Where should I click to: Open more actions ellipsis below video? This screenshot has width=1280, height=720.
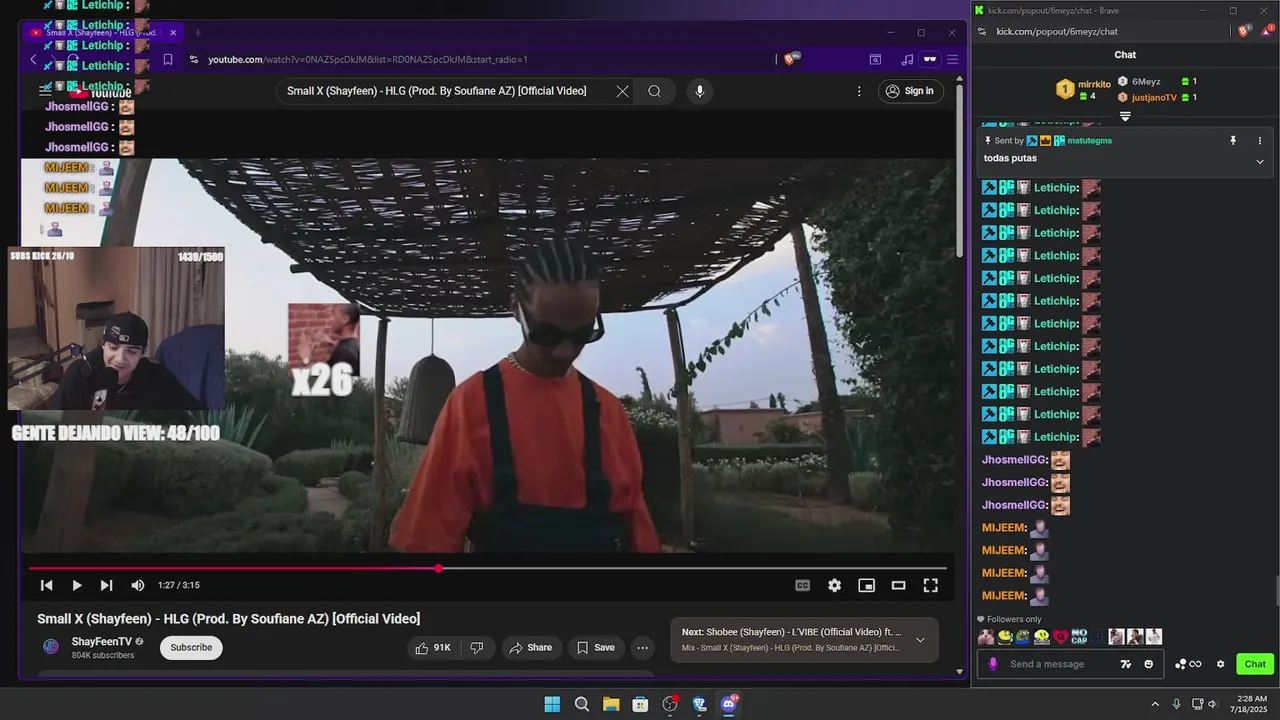coord(642,647)
